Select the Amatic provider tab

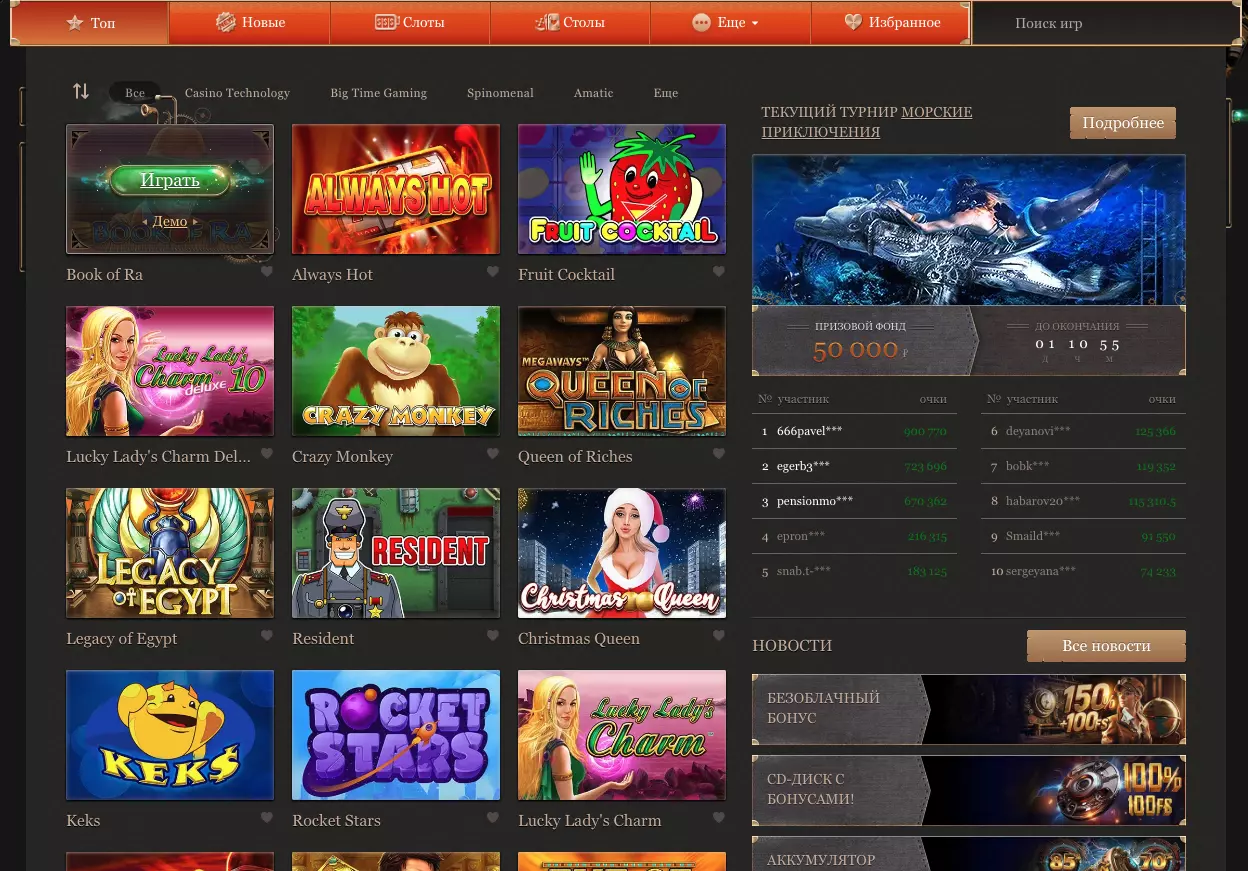[x=593, y=93]
